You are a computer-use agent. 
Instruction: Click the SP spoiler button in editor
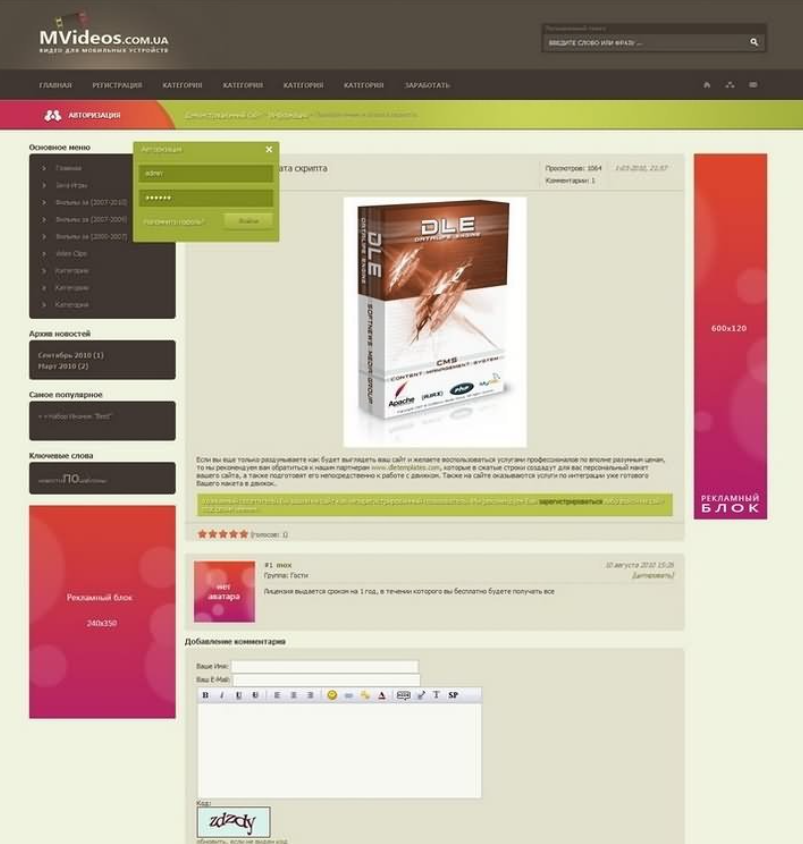click(453, 695)
